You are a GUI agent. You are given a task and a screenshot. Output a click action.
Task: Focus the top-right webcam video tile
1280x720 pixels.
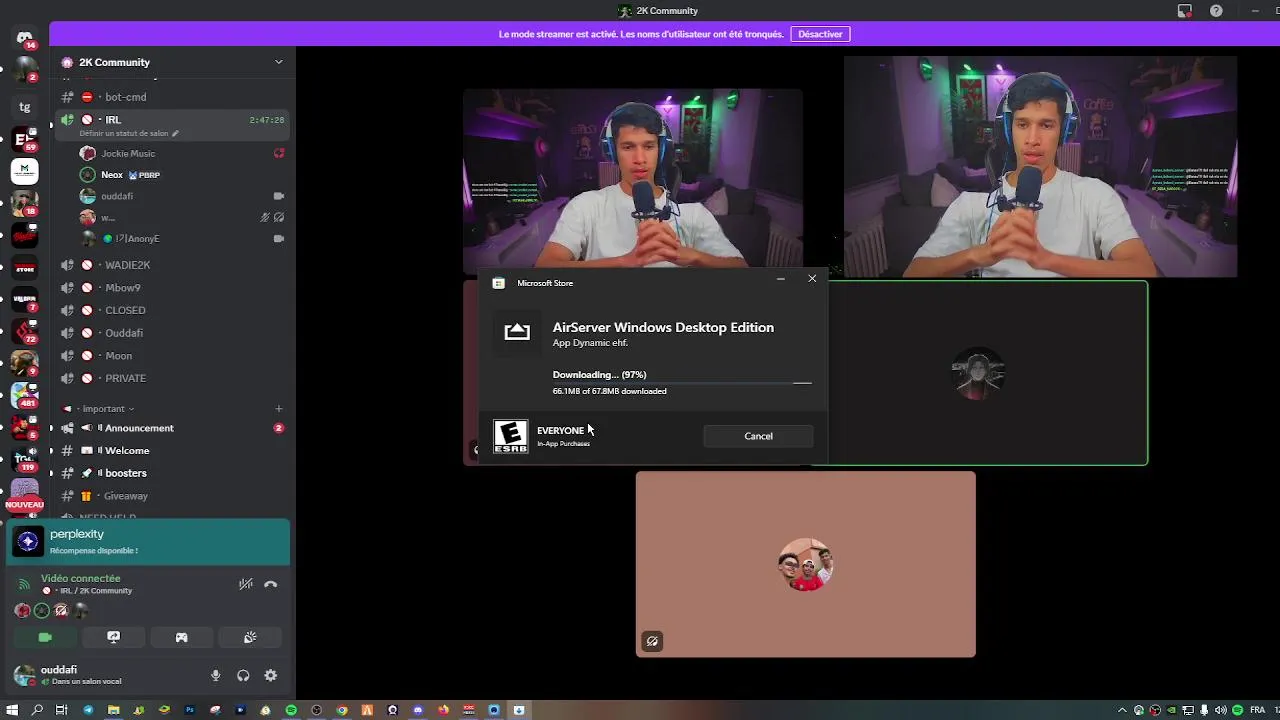coord(1040,166)
